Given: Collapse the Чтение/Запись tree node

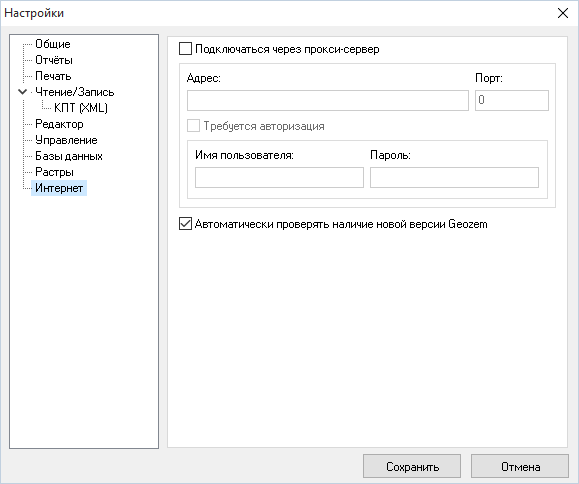Looking at the screenshot, I should pyautogui.click(x=23, y=92).
